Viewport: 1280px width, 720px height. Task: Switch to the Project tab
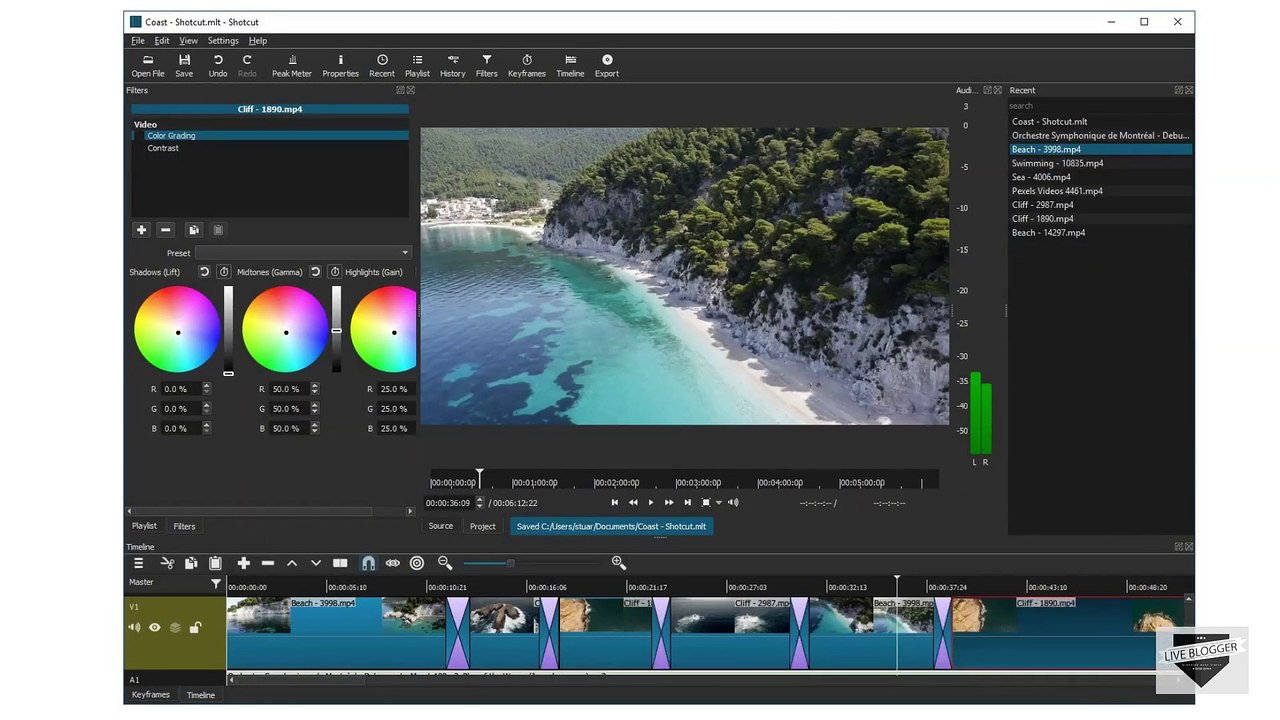coord(482,526)
